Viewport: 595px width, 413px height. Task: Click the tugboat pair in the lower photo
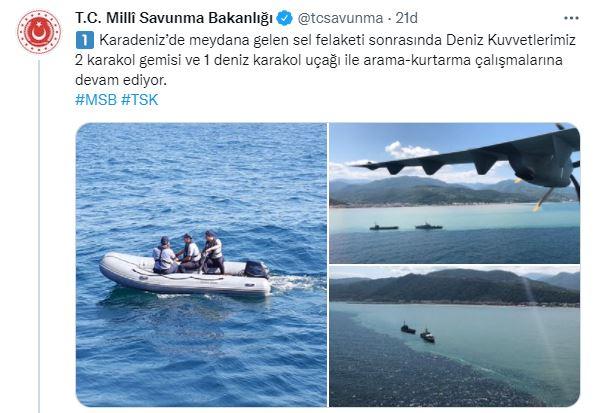tap(418, 333)
